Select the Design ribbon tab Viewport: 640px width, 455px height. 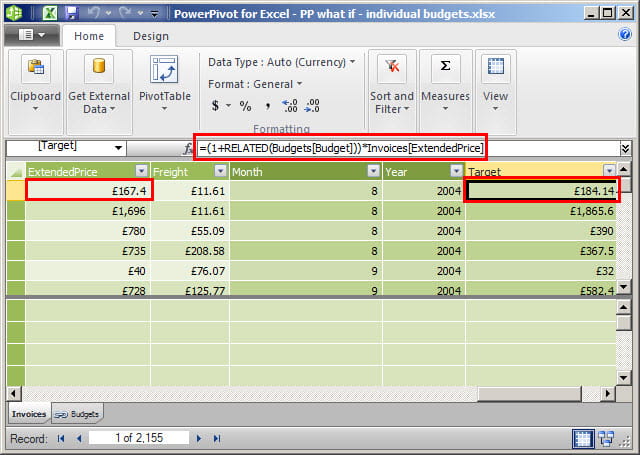[151, 36]
